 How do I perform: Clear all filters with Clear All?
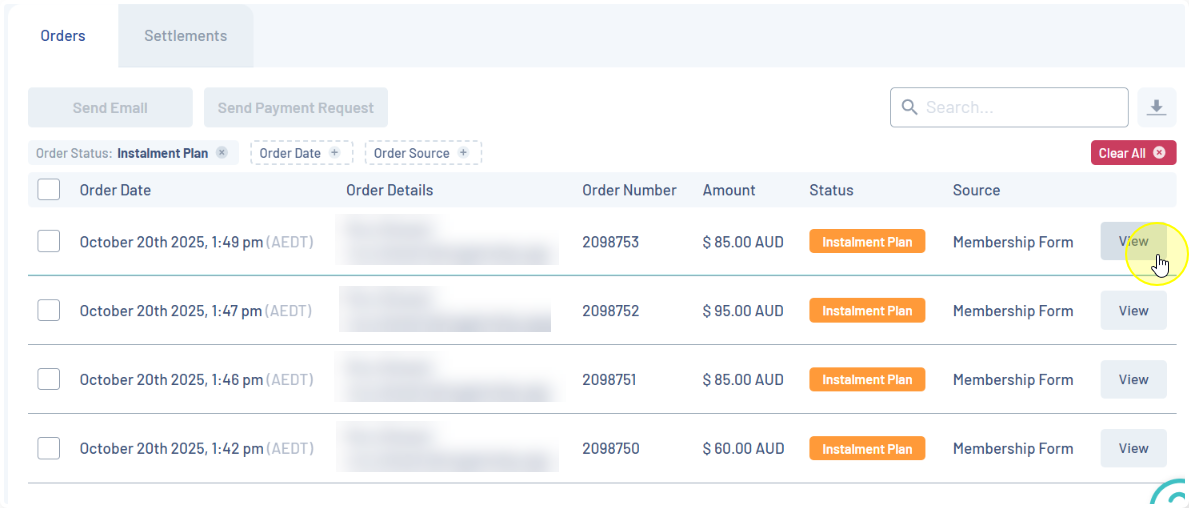point(1133,152)
